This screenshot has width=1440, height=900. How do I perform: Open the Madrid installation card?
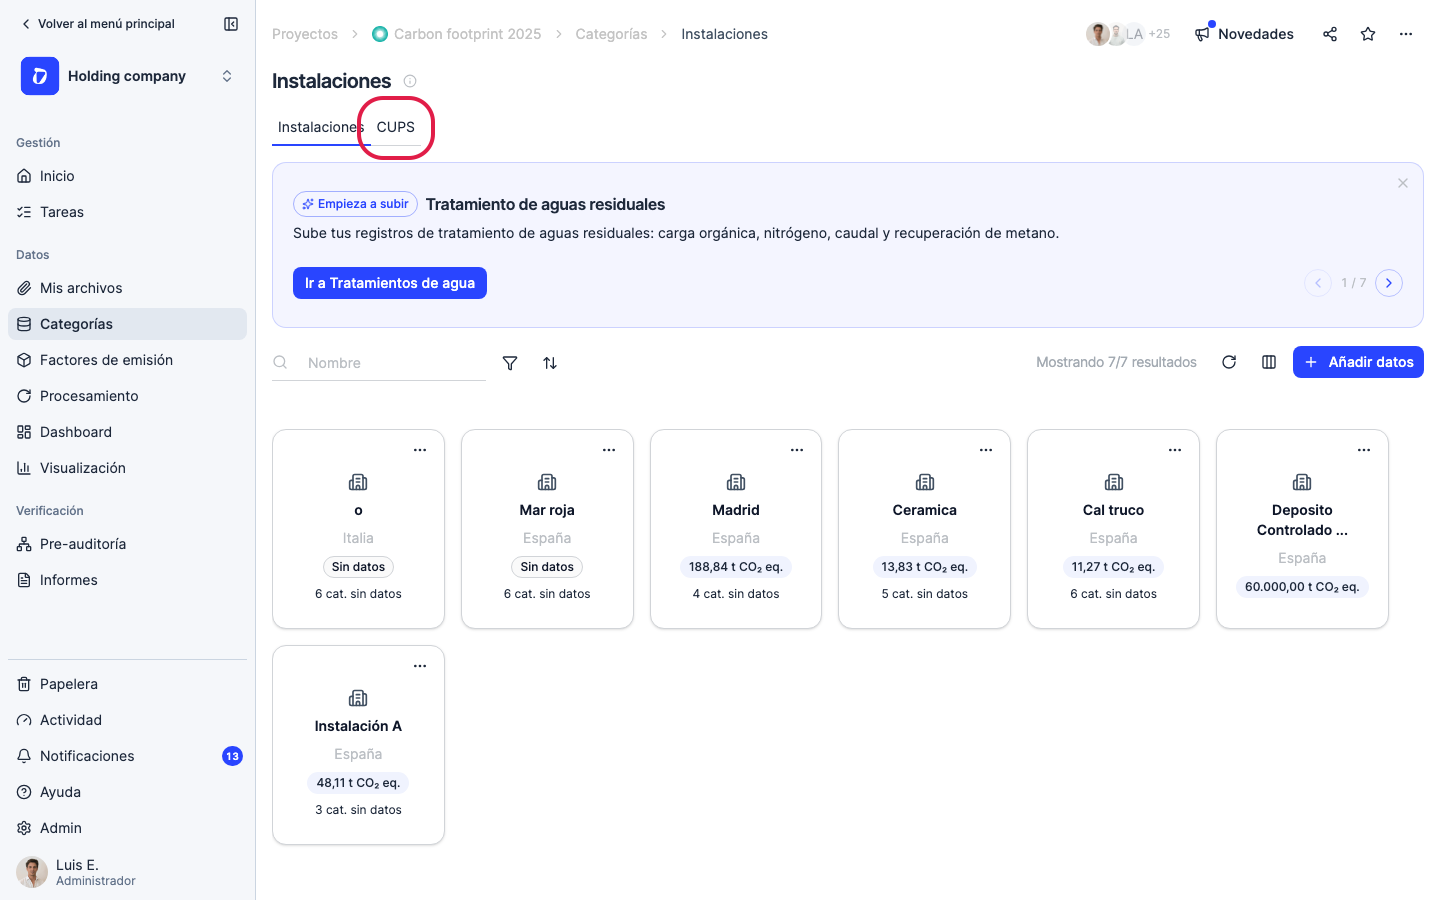pos(736,529)
